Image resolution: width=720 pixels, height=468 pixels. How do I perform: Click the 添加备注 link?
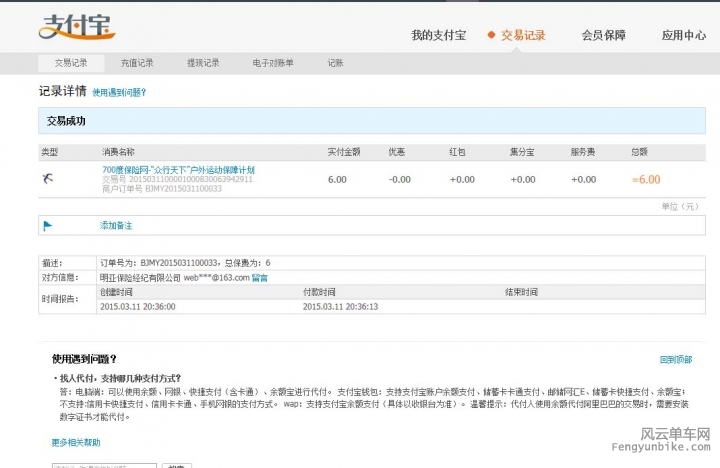click(116, 226)
